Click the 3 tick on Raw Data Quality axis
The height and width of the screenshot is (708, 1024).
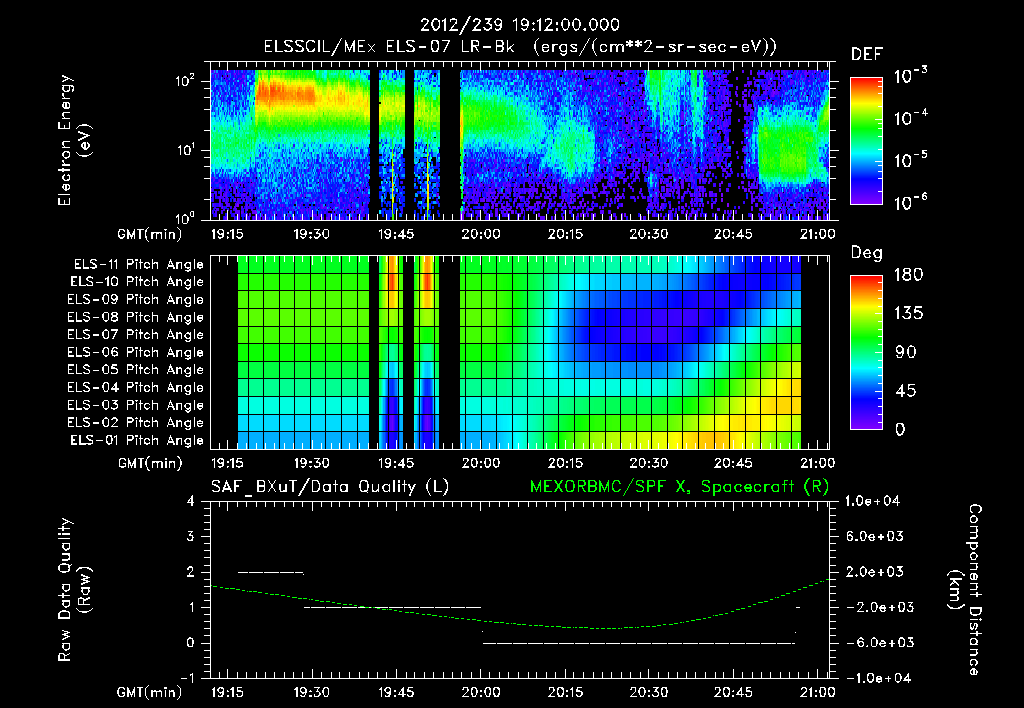[191, 537]
